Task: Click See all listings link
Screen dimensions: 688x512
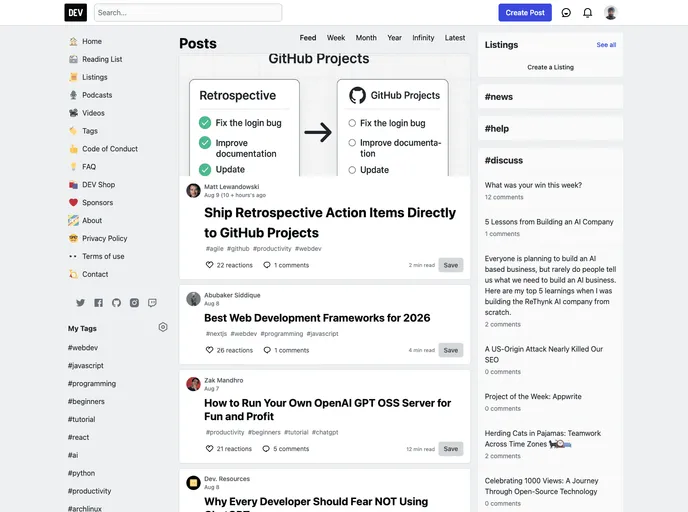Action: pos(606,45)
